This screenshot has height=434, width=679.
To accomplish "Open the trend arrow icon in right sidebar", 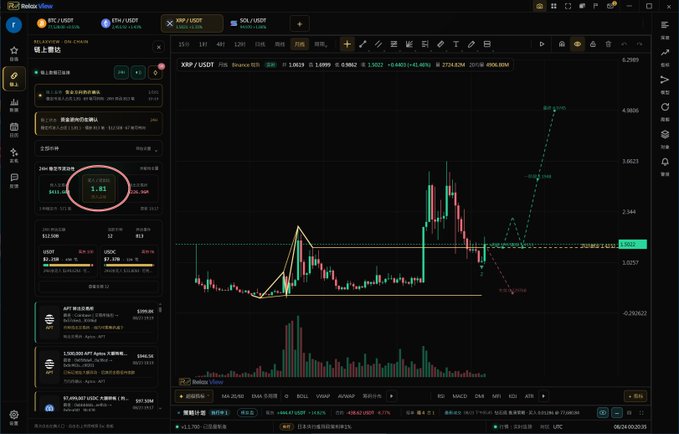I will (x=665, y=55).
